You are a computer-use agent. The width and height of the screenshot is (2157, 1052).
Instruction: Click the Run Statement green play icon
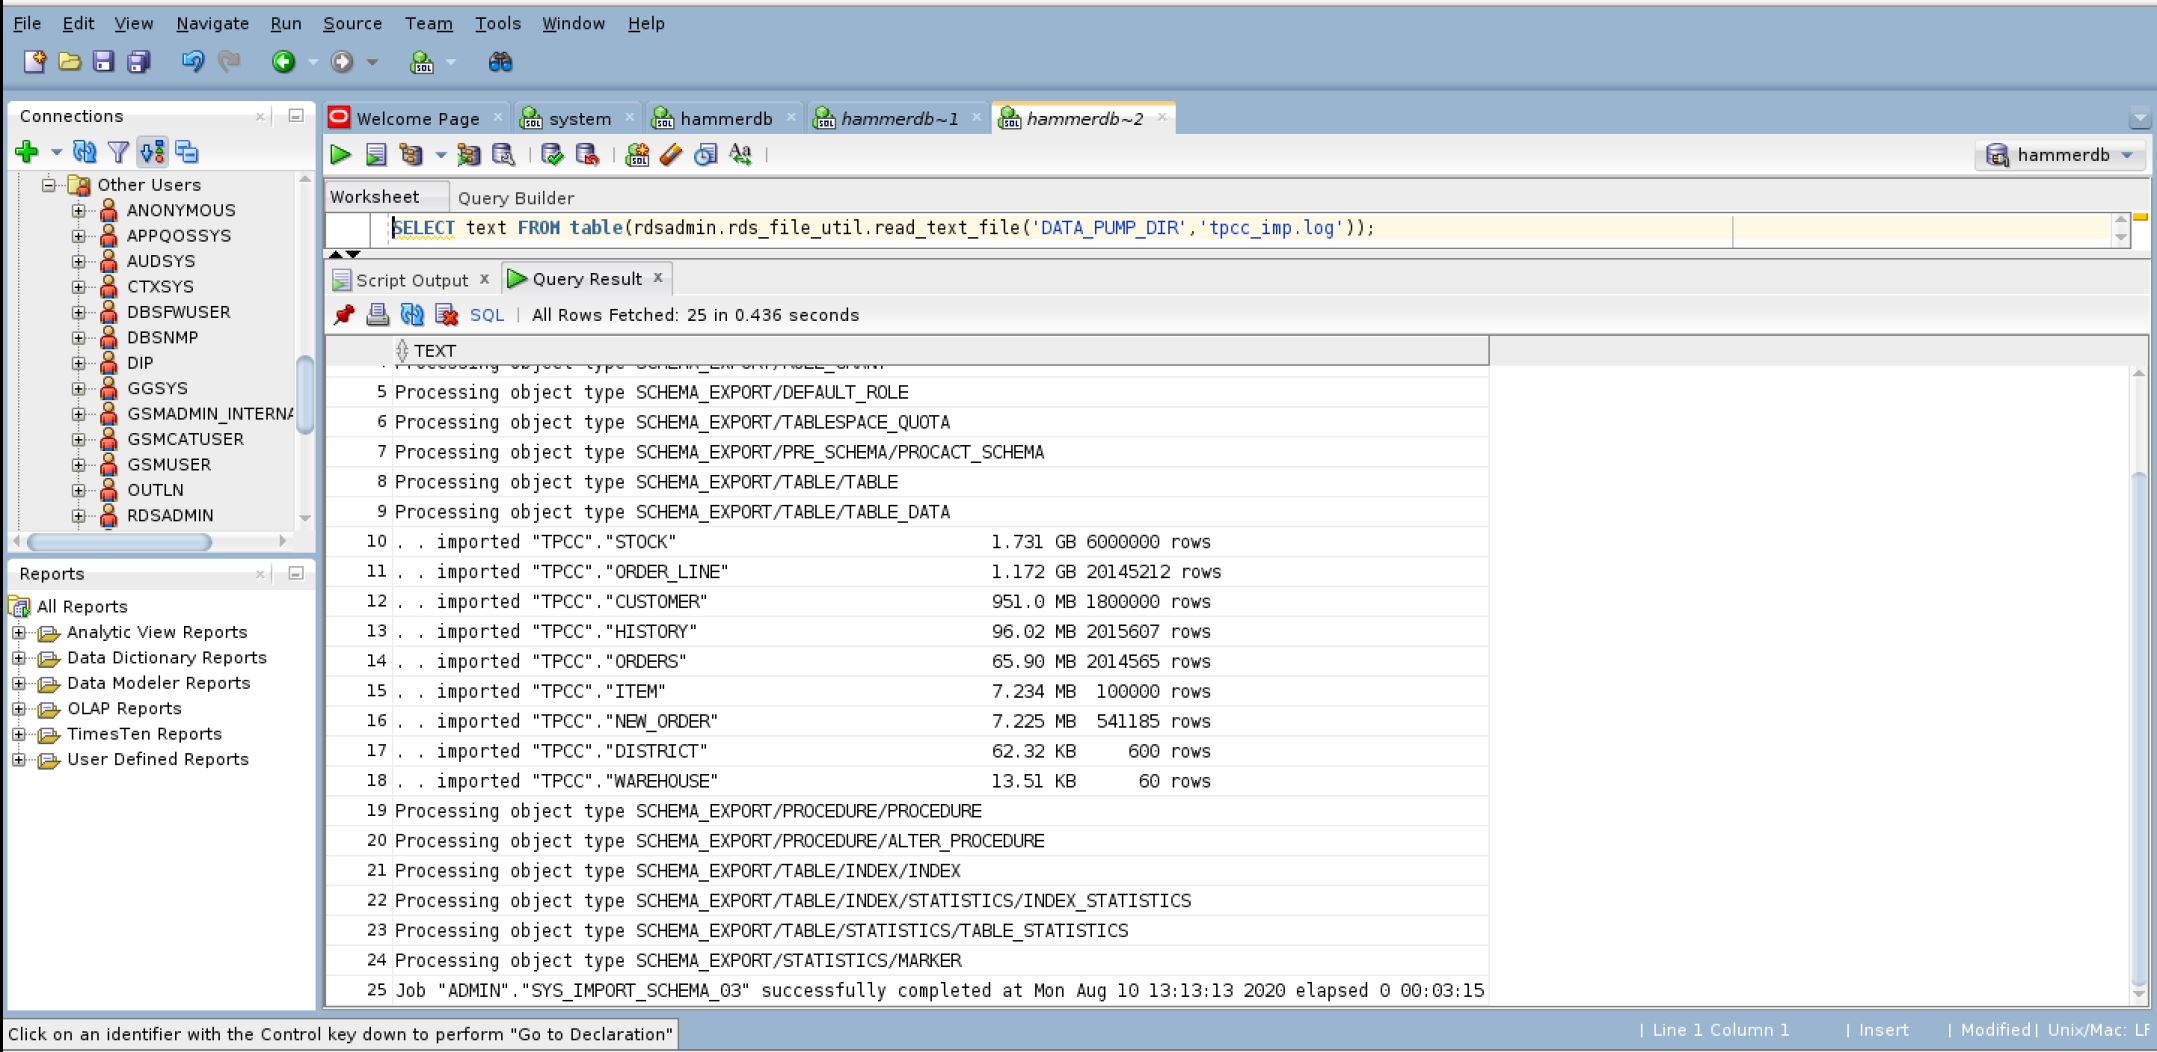coord(340,155)
